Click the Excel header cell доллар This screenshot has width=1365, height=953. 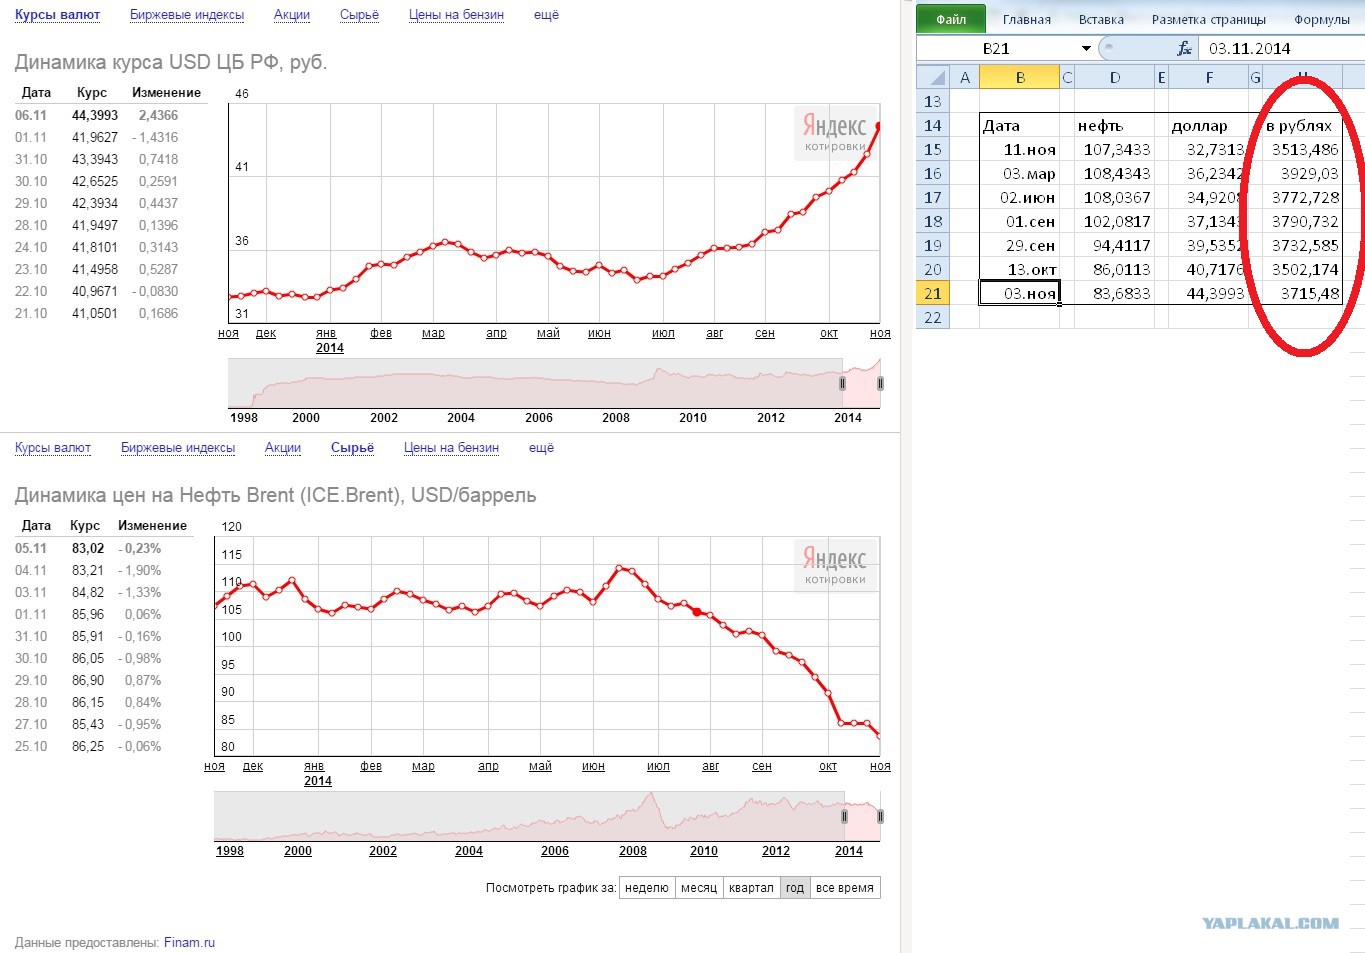(1209, 125)
